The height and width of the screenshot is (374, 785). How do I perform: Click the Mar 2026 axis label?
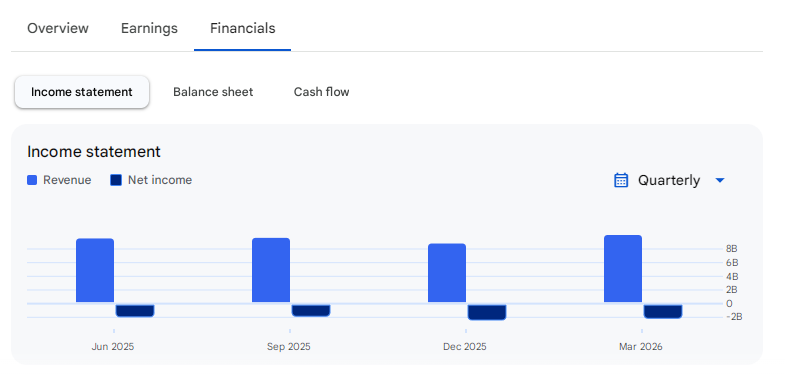click(x=640, y=347)
